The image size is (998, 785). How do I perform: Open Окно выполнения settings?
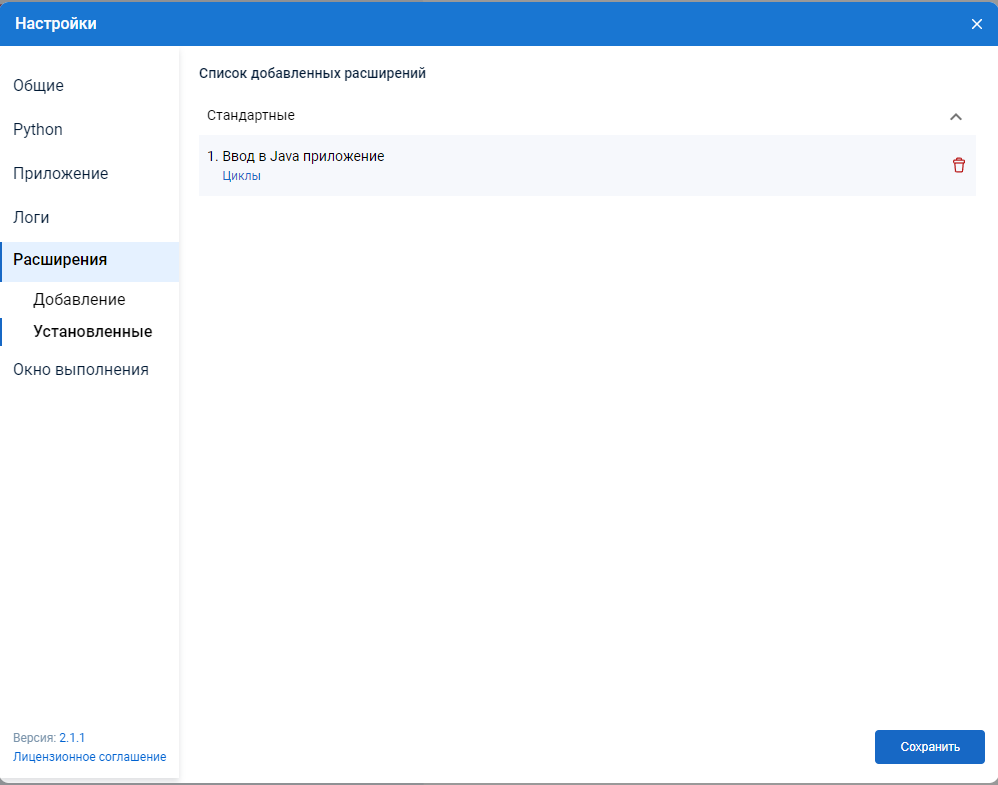(81, 370)
